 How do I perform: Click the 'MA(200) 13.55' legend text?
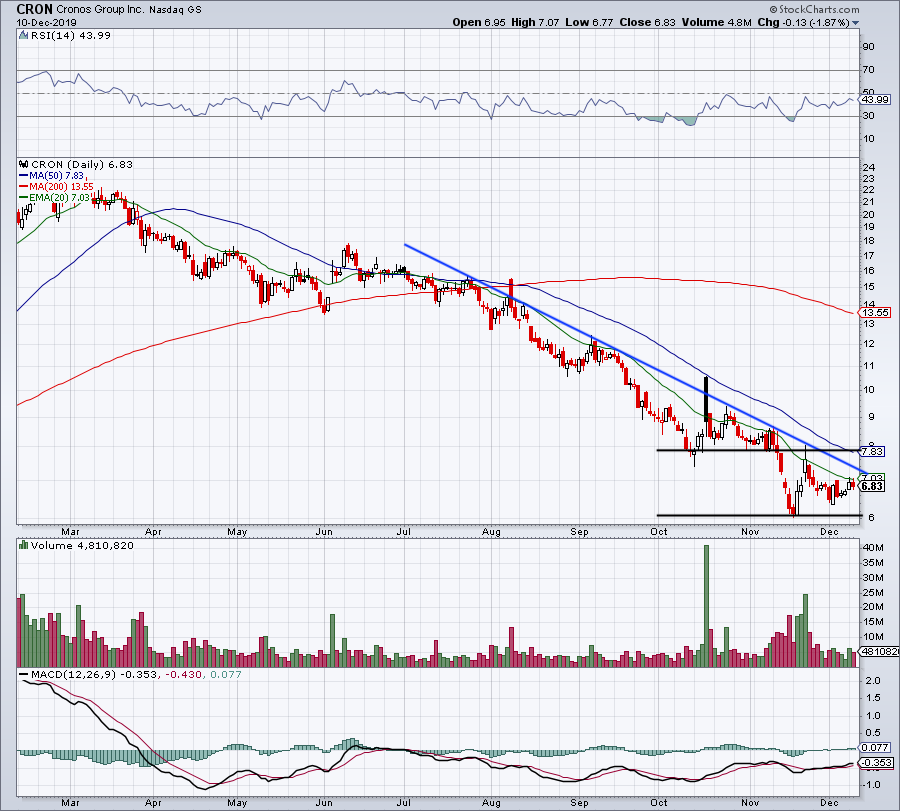click(61, 187)
